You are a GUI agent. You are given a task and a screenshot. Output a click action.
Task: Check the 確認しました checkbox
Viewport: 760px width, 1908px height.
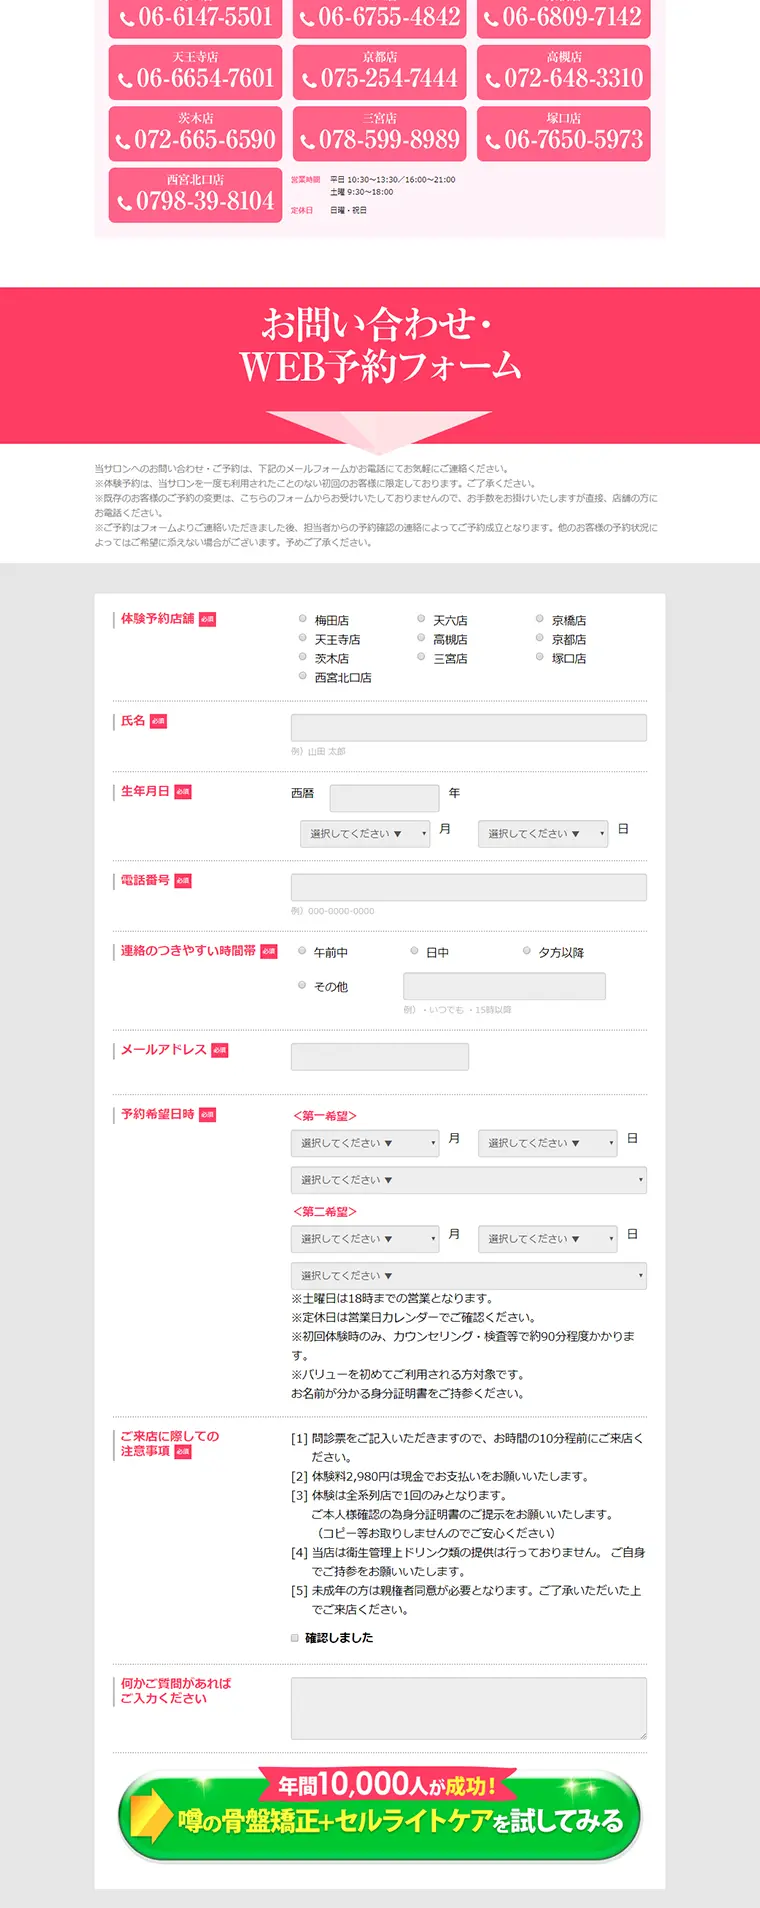295,1638
